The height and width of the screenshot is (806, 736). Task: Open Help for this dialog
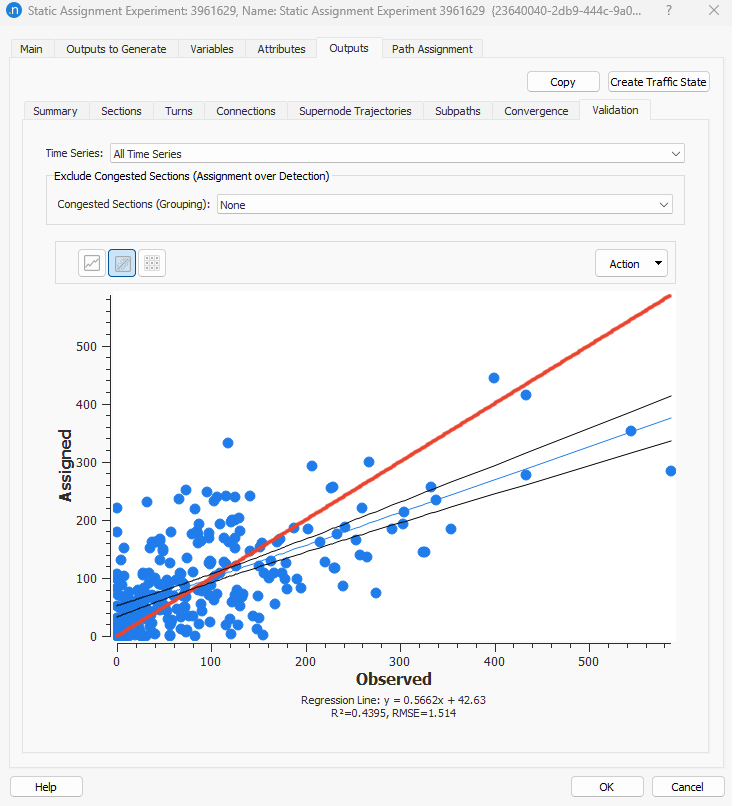tap(46, 787)
